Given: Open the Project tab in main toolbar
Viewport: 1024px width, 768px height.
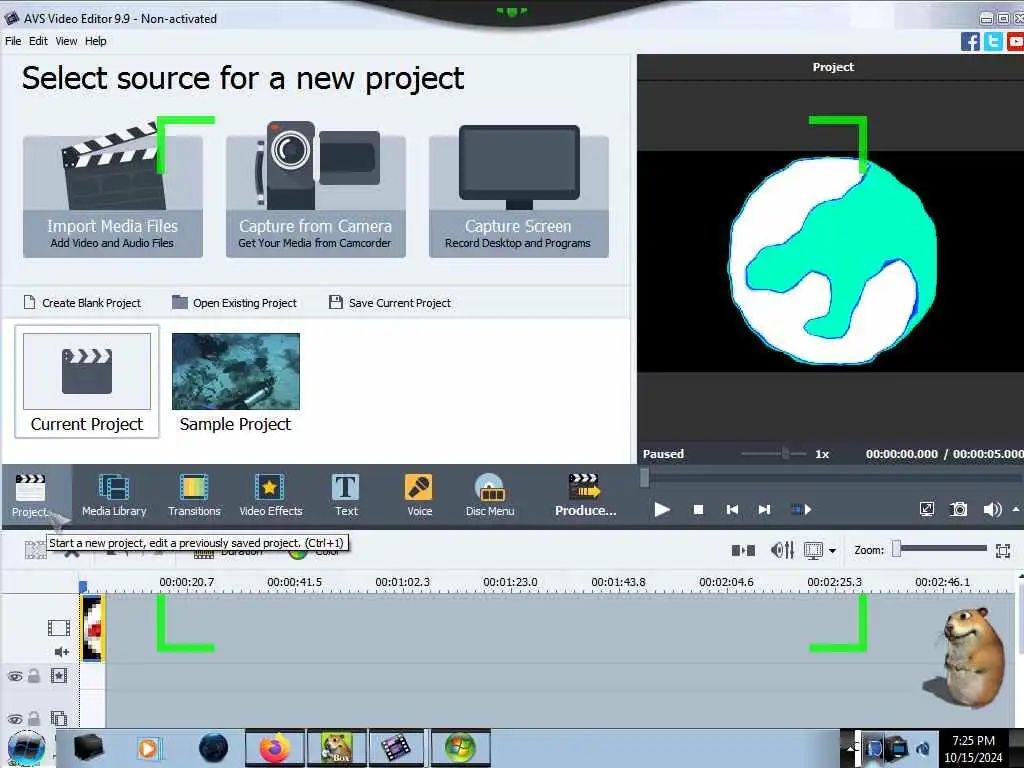Looking at the screenshot, I should point(30,496).
